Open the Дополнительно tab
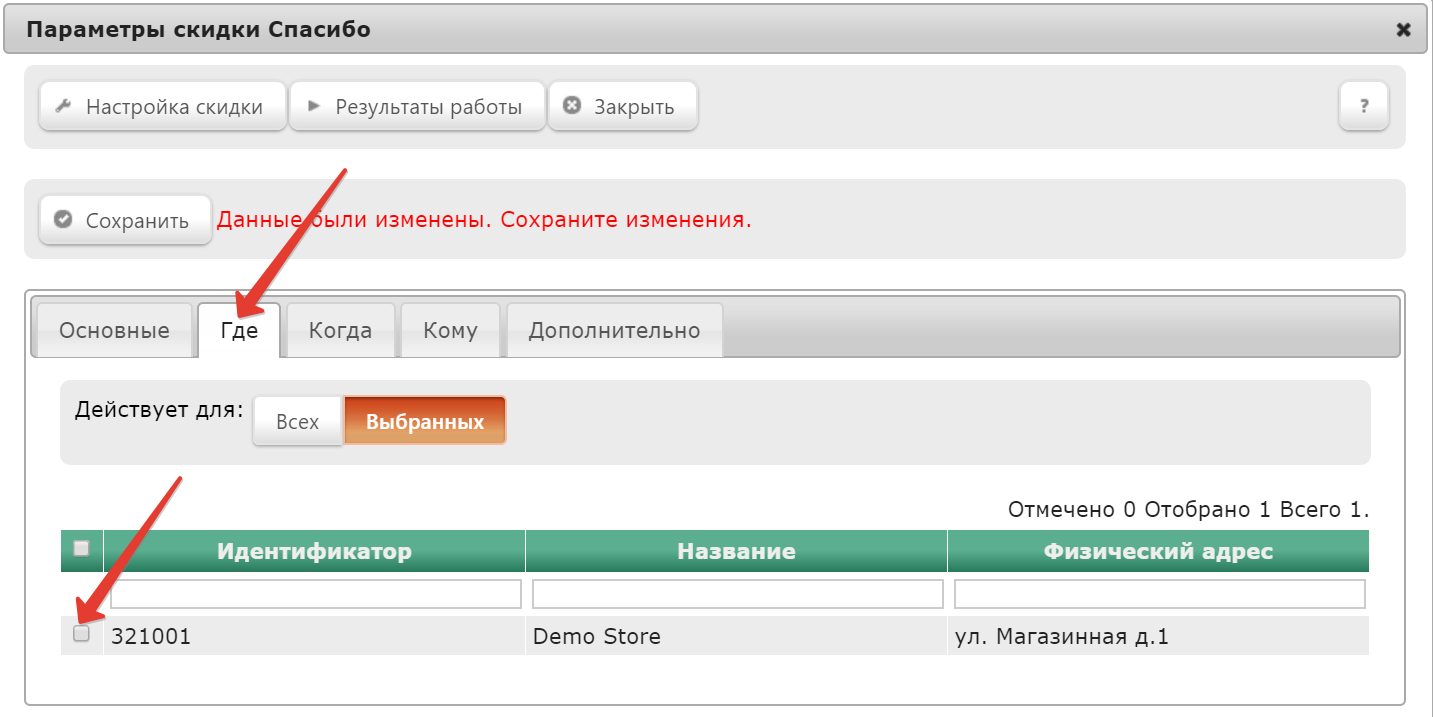Image resolution: width=1433 pixels, height=717 pixels. 614,331
